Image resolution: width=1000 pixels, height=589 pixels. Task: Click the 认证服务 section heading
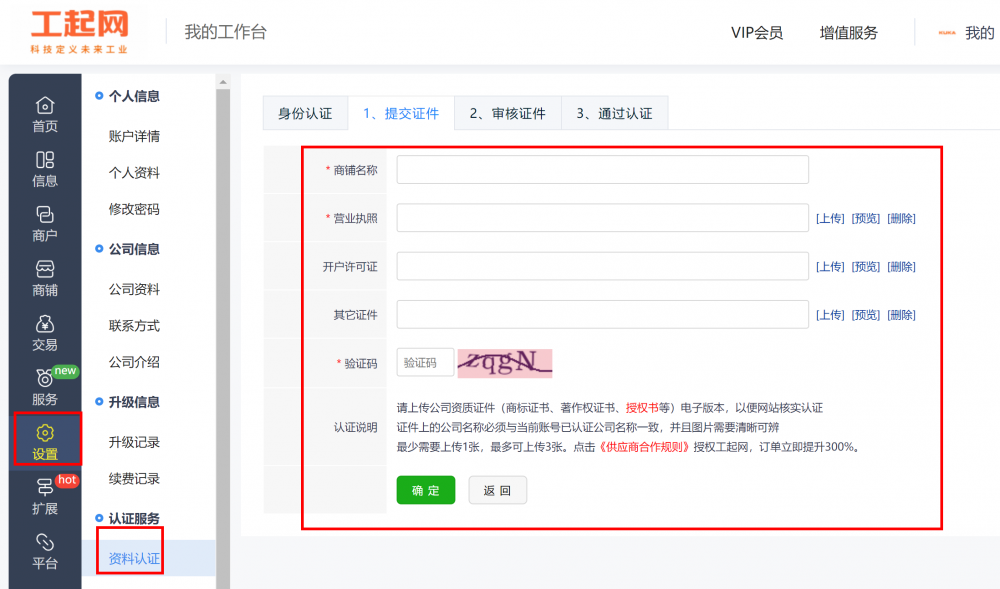pos(134,518)
